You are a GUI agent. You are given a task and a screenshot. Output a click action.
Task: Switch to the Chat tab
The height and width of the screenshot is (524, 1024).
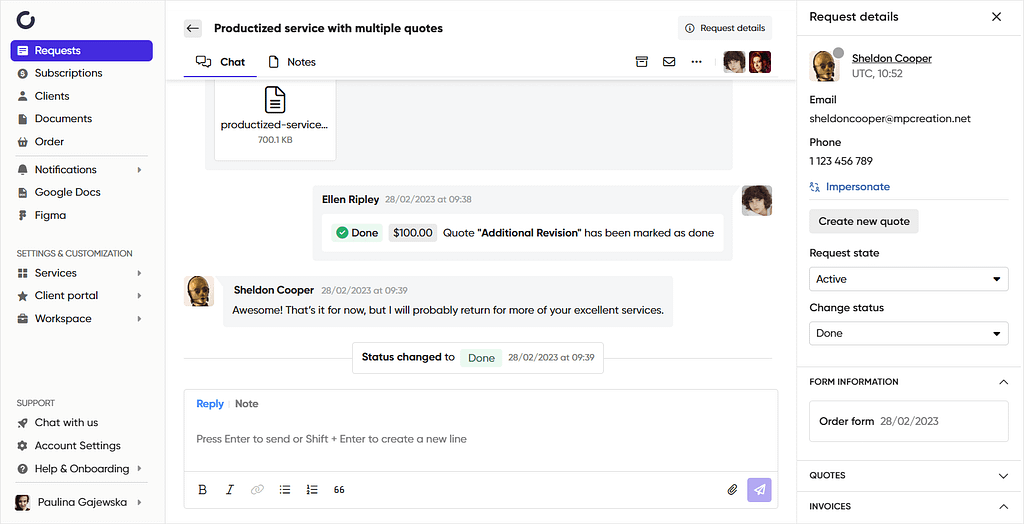point(221,62)
